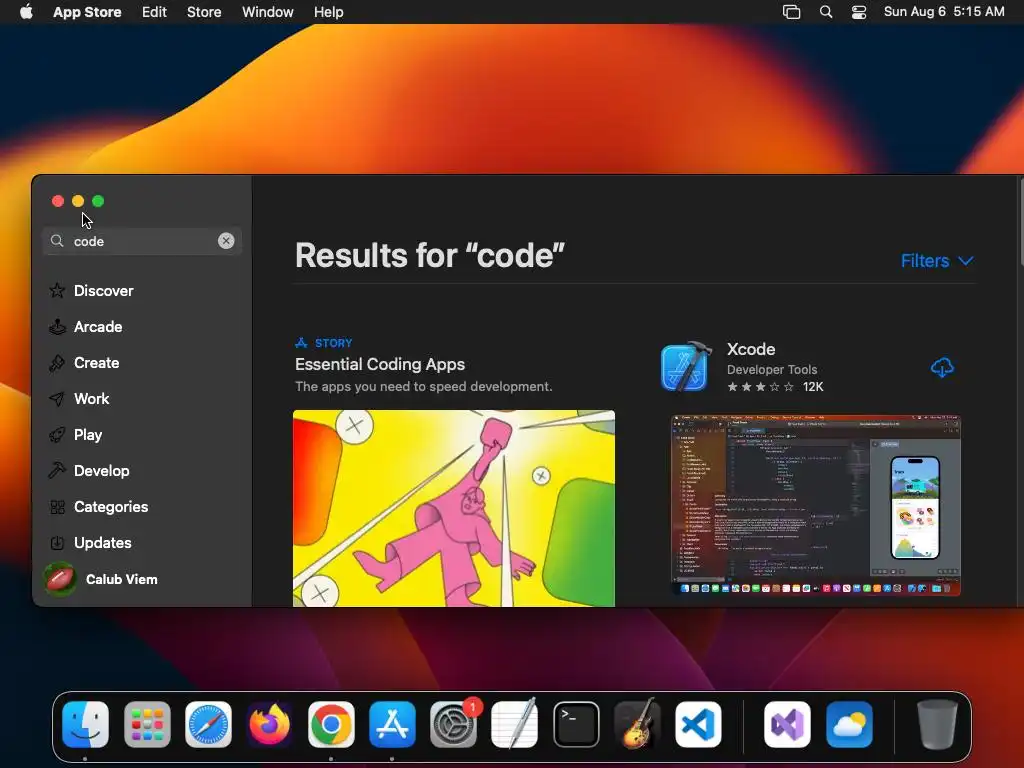
Task: Open Finder from the Dock
Action: 86,724
